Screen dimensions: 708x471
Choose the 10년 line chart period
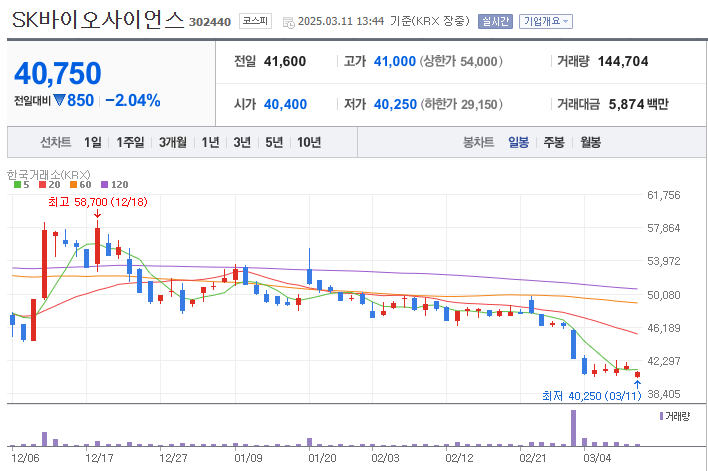309,142
